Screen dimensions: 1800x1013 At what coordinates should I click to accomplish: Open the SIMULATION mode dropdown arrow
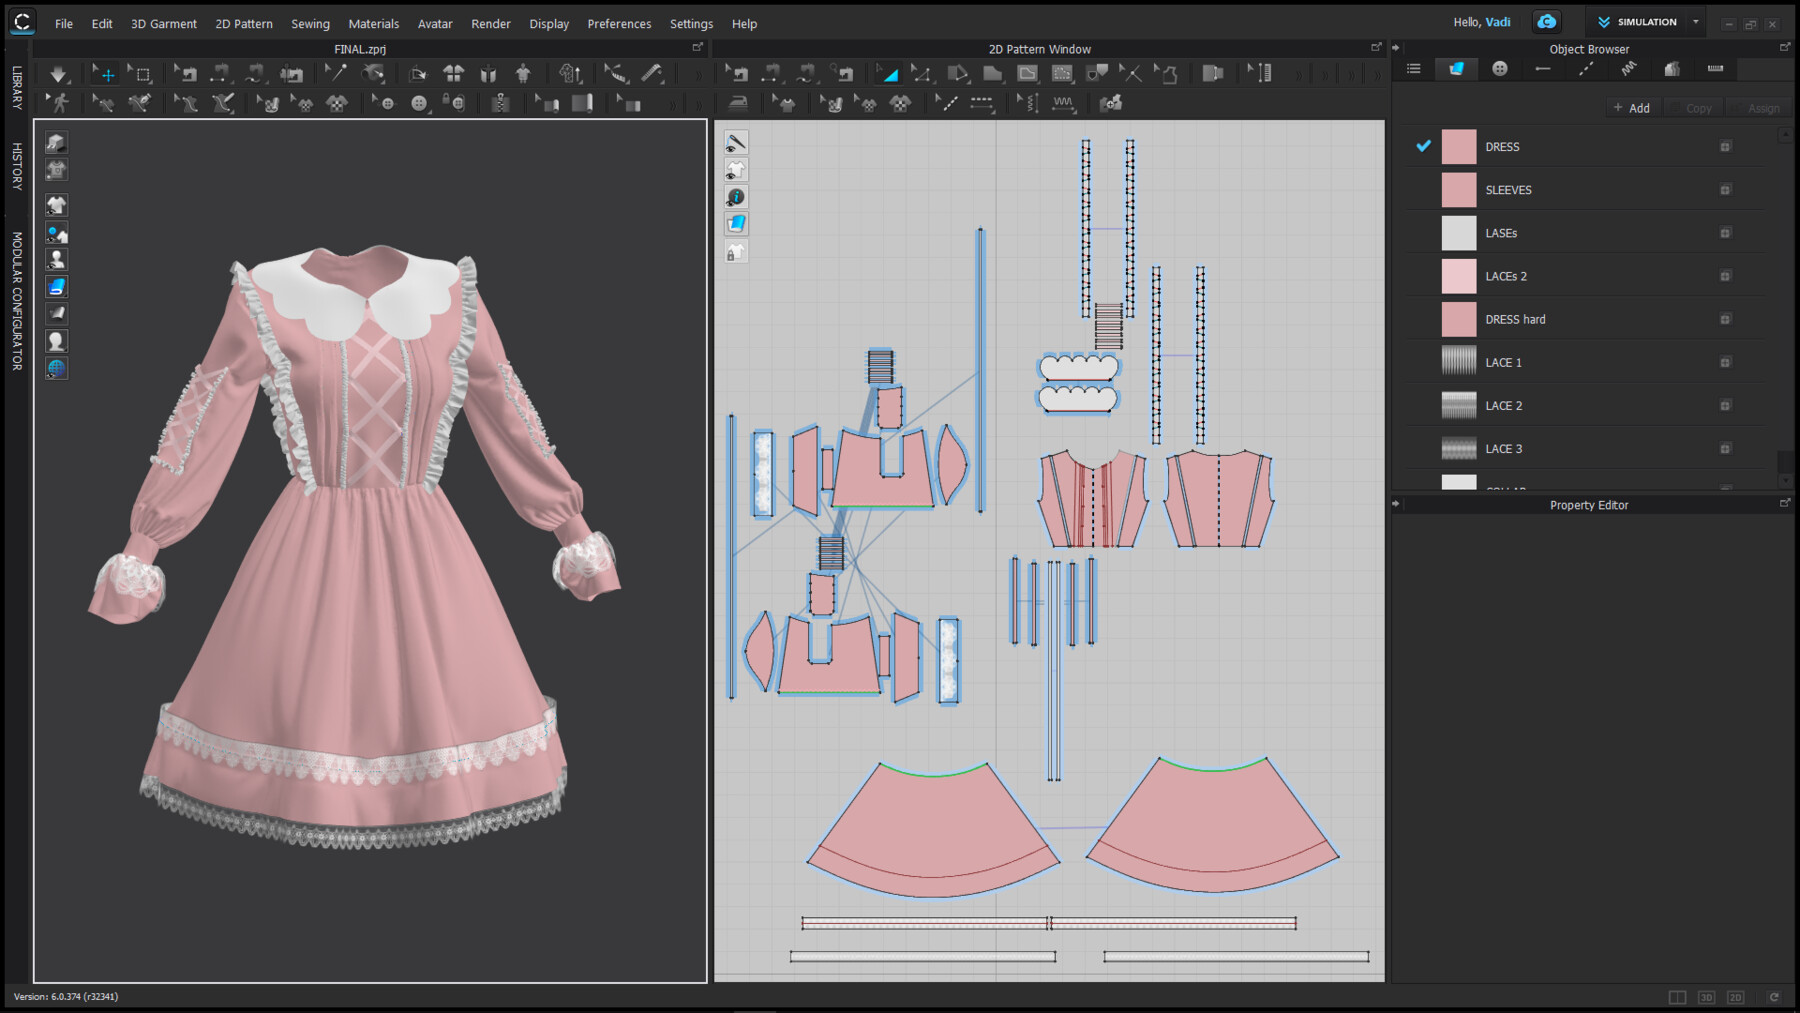[x=1695, y=22]
